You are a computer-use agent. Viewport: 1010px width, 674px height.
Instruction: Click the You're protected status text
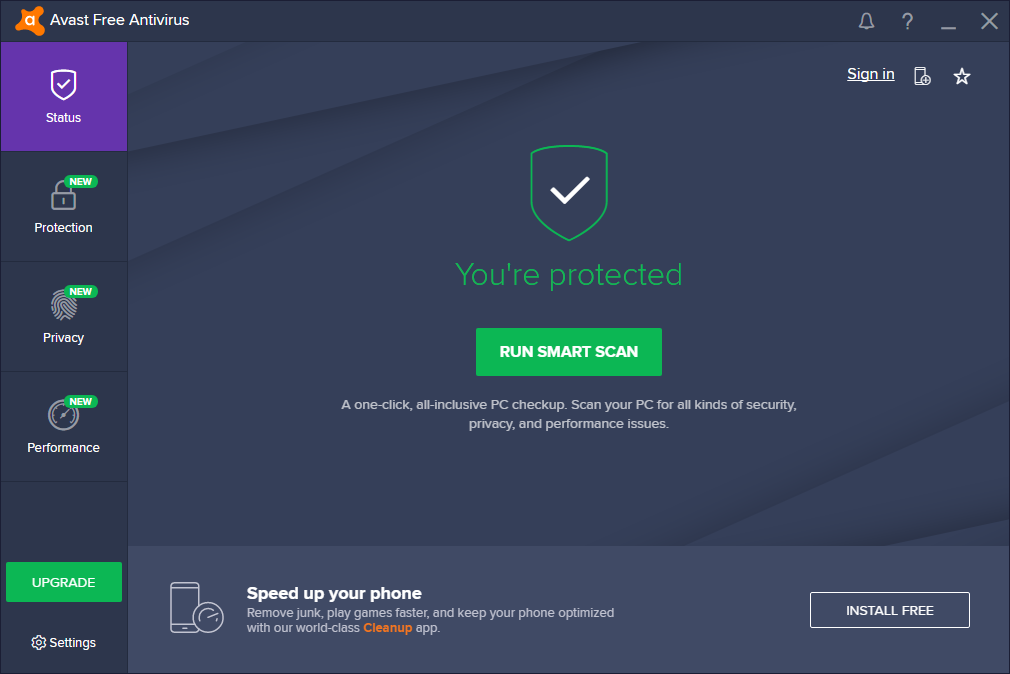coord(569,275)
